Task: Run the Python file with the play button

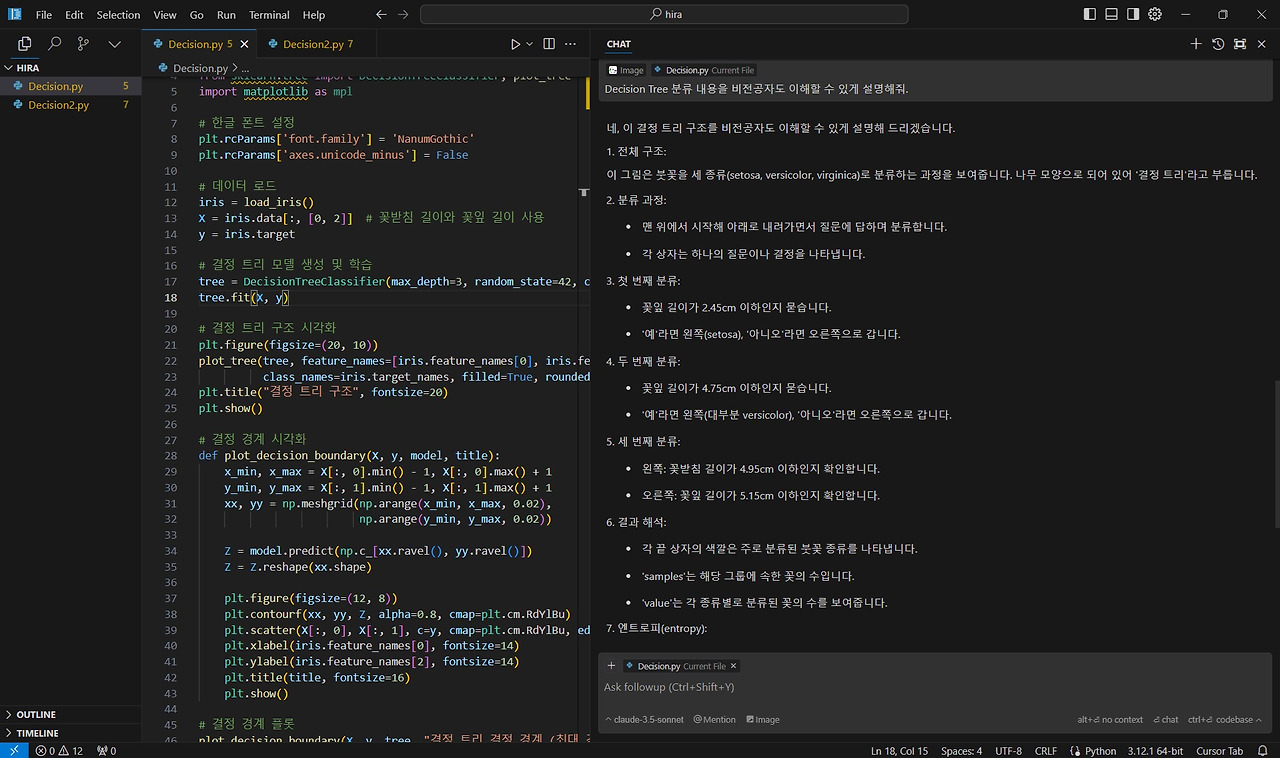Action: [x=515, y=44]
